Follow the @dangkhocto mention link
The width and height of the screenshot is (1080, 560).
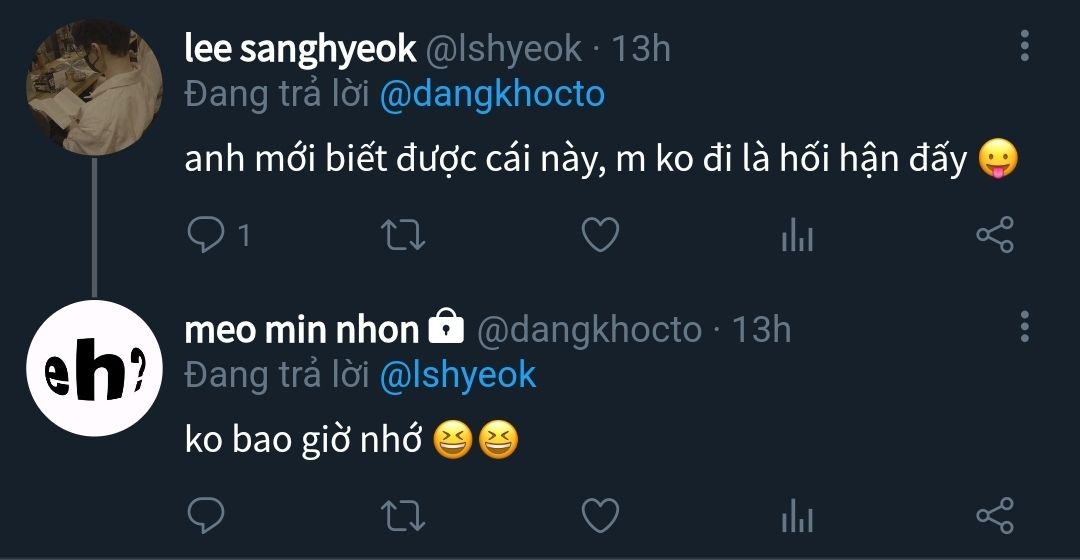point(492,94)
